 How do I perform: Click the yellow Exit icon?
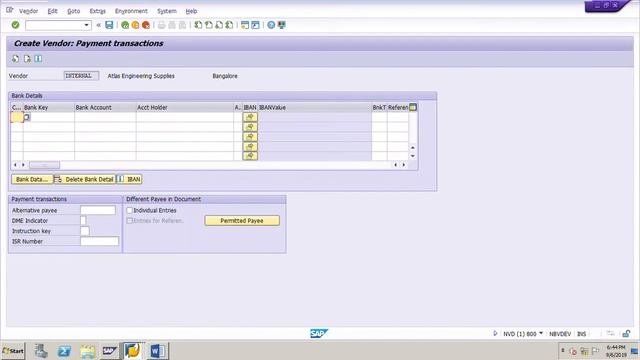click(135, 25)
